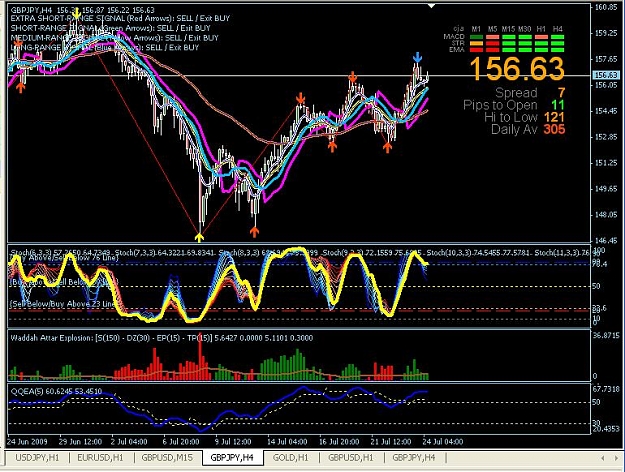Click the 20.4353 QQEA scale value
Screen dimensions: 625x472
pyautogui.click(x=606, y=429)
